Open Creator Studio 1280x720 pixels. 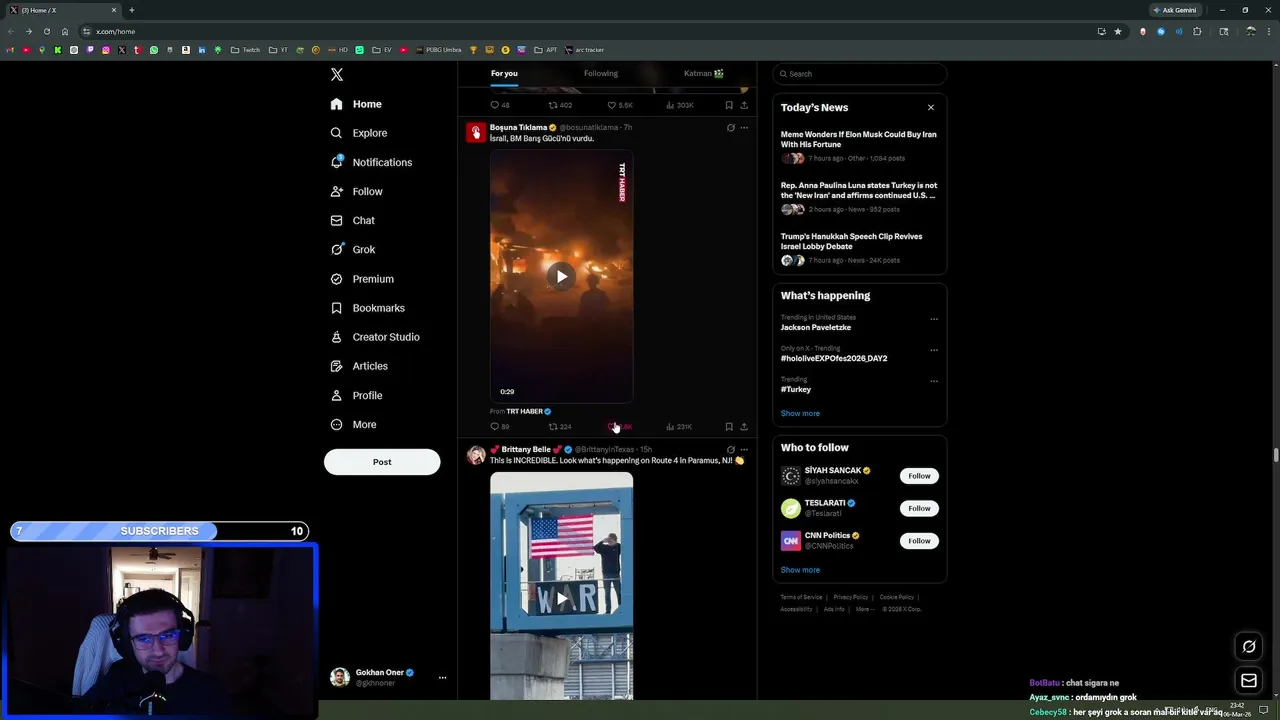click(375, 337)
